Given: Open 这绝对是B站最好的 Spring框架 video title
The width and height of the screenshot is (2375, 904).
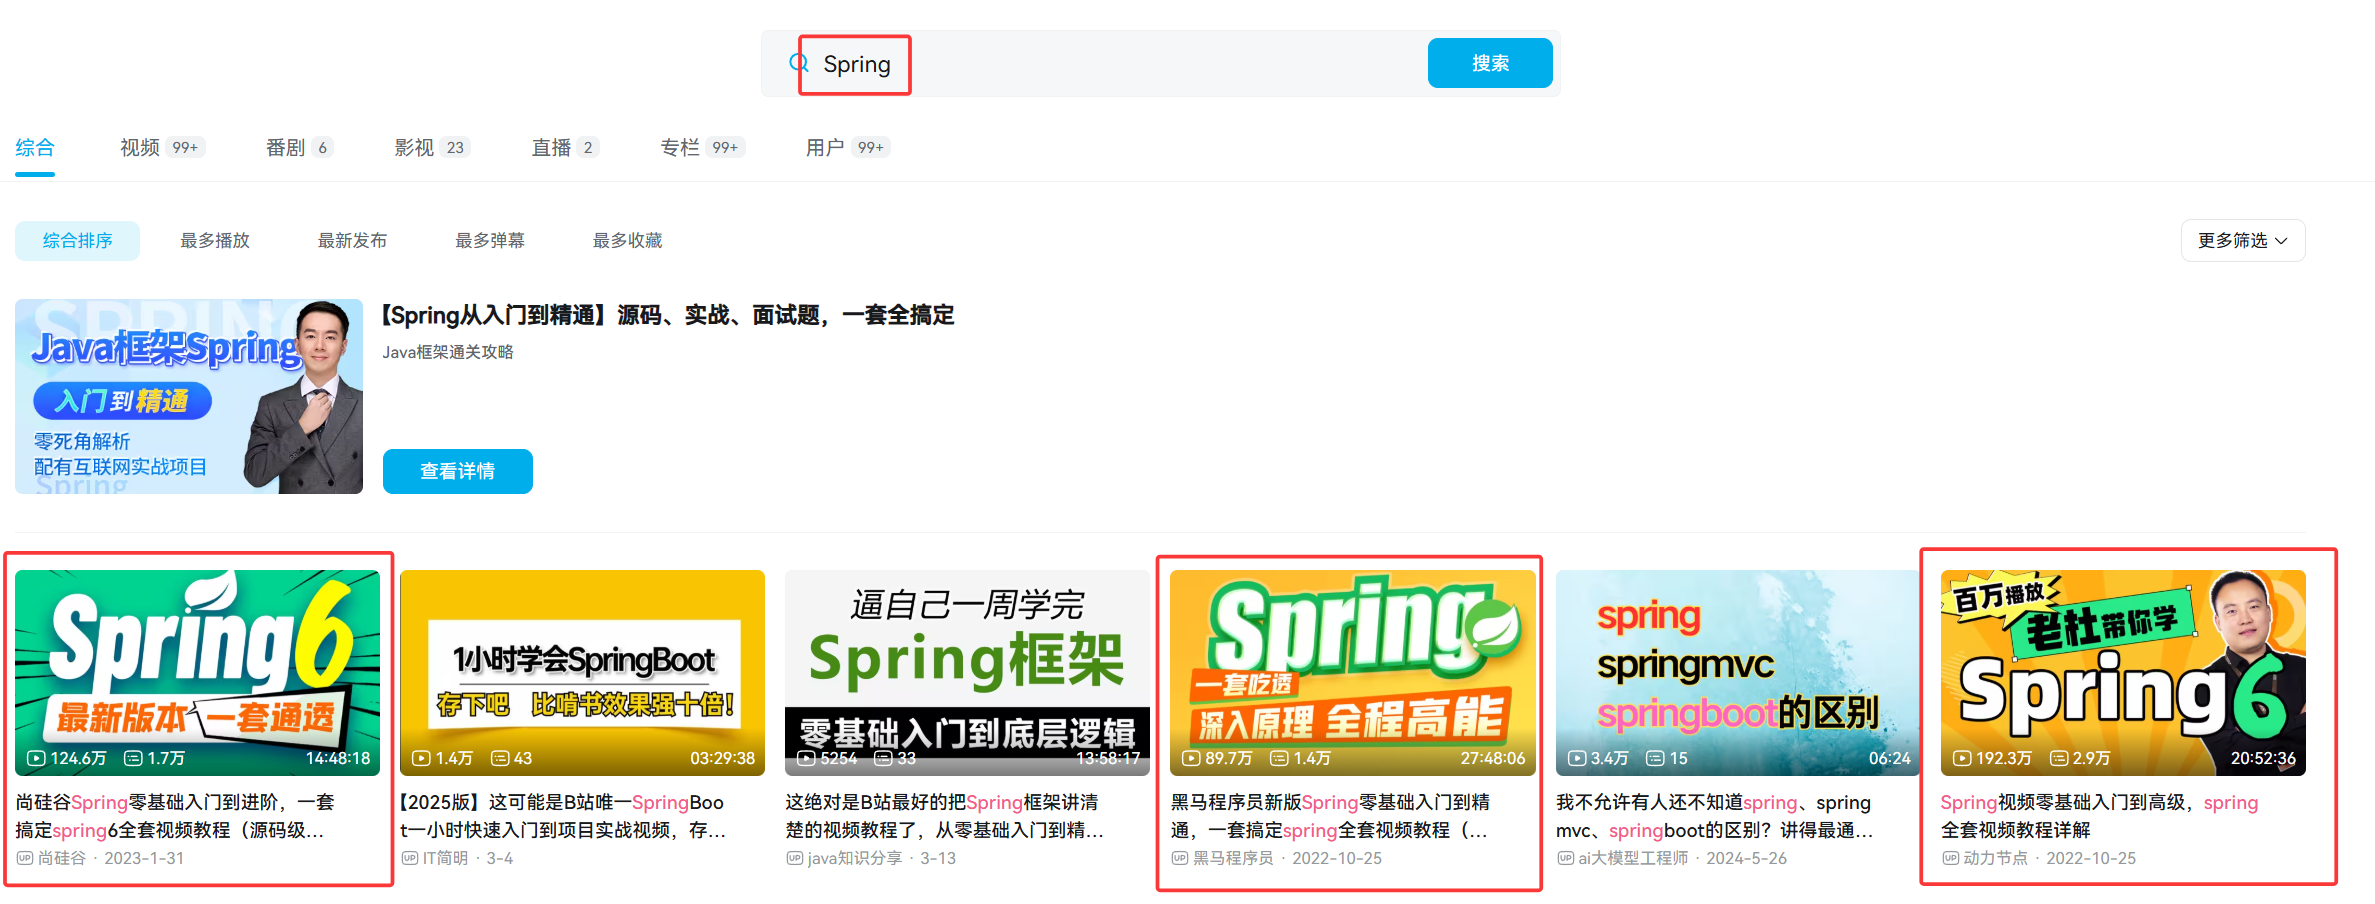Looking at the screenshot, I should pos(945,816).
